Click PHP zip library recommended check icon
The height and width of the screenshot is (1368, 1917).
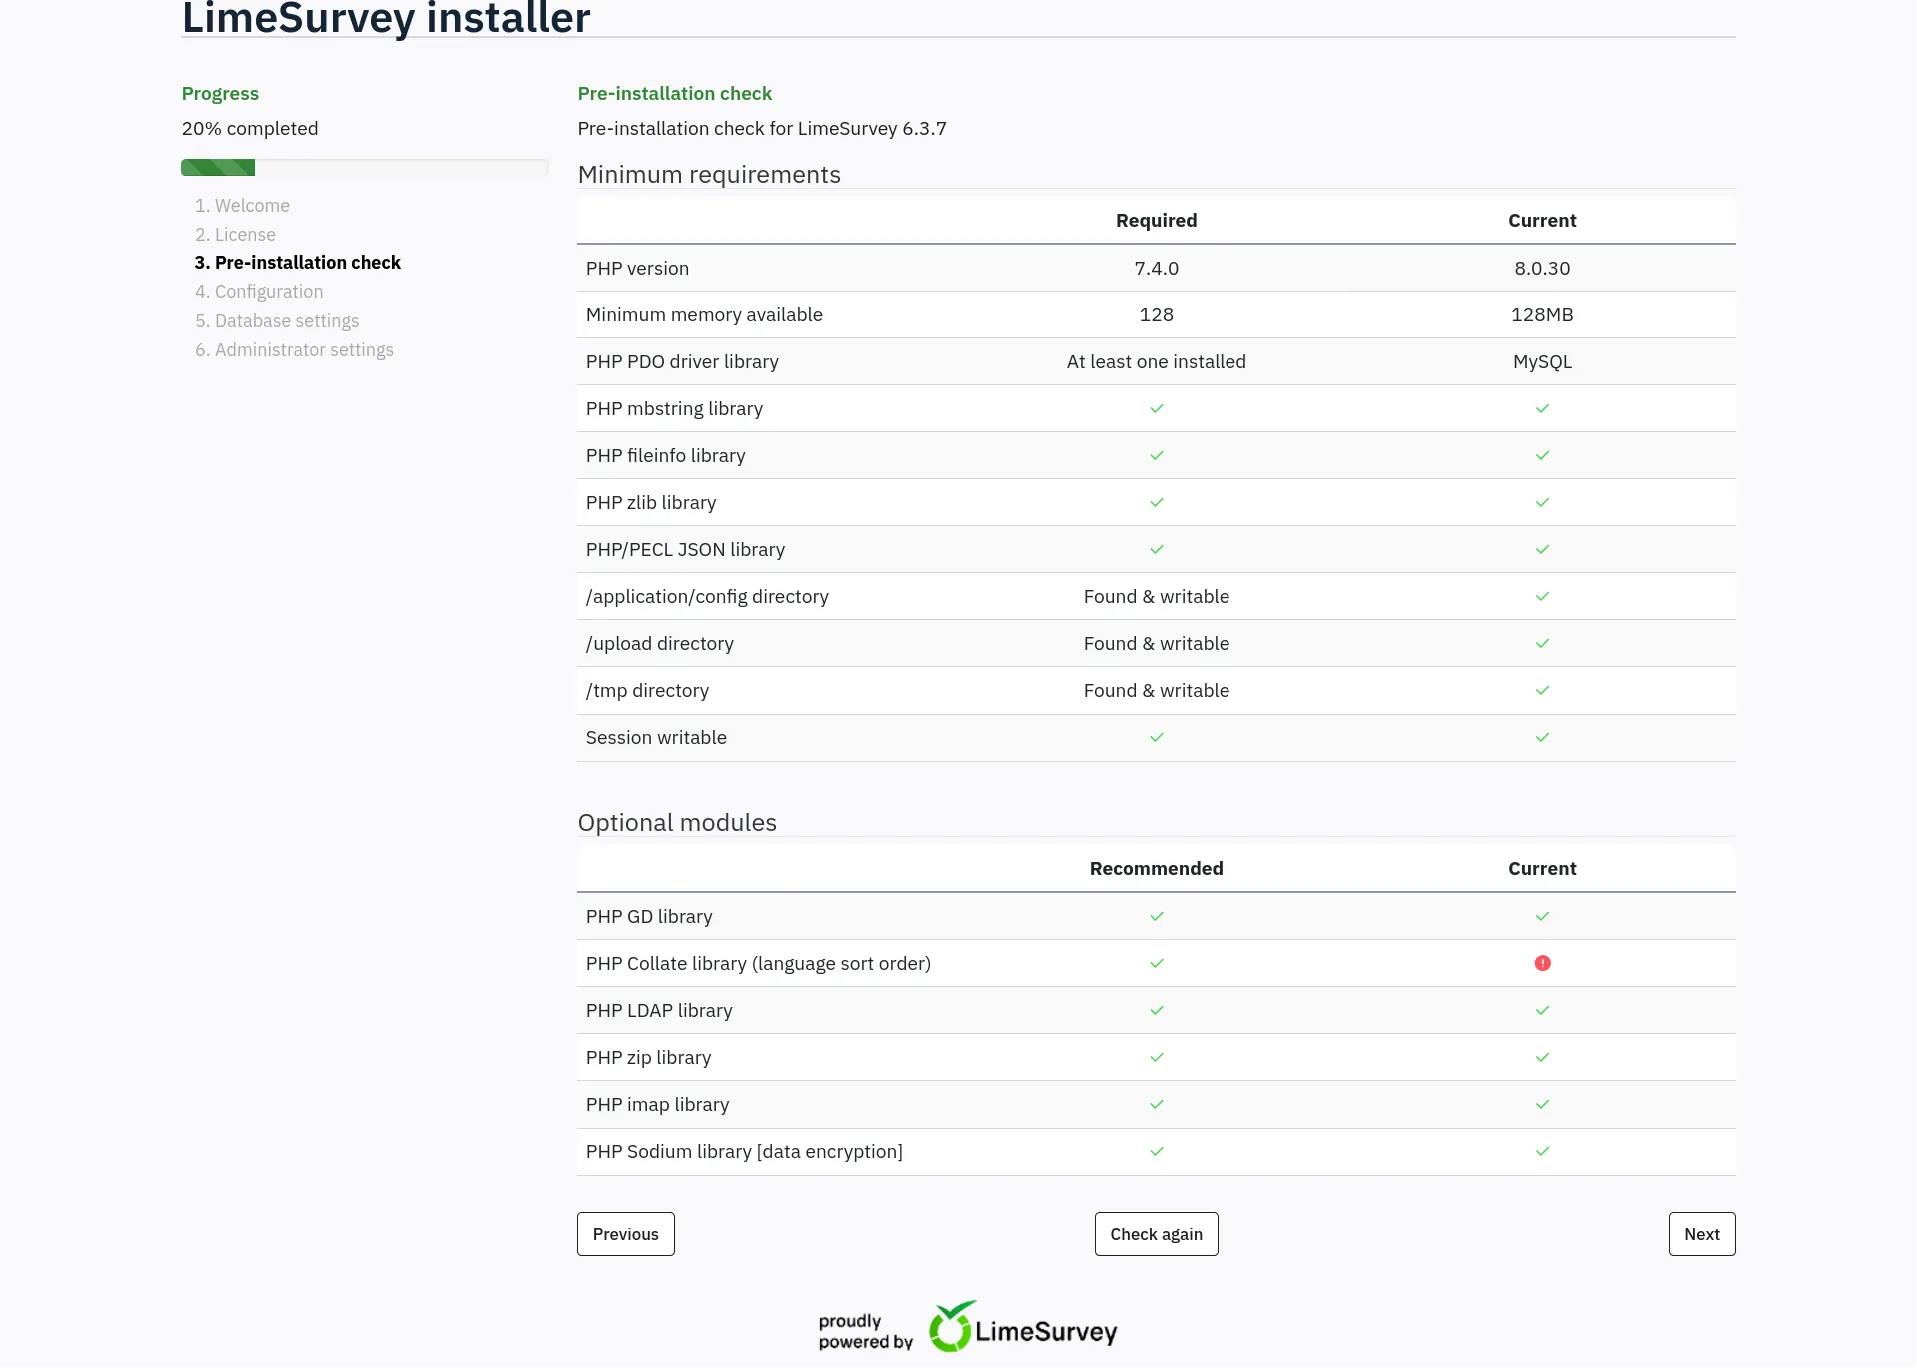1156,1057
